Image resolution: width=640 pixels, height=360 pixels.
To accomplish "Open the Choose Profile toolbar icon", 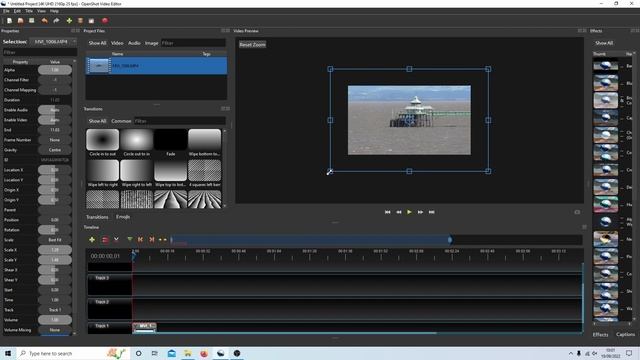I will point(80,20).
